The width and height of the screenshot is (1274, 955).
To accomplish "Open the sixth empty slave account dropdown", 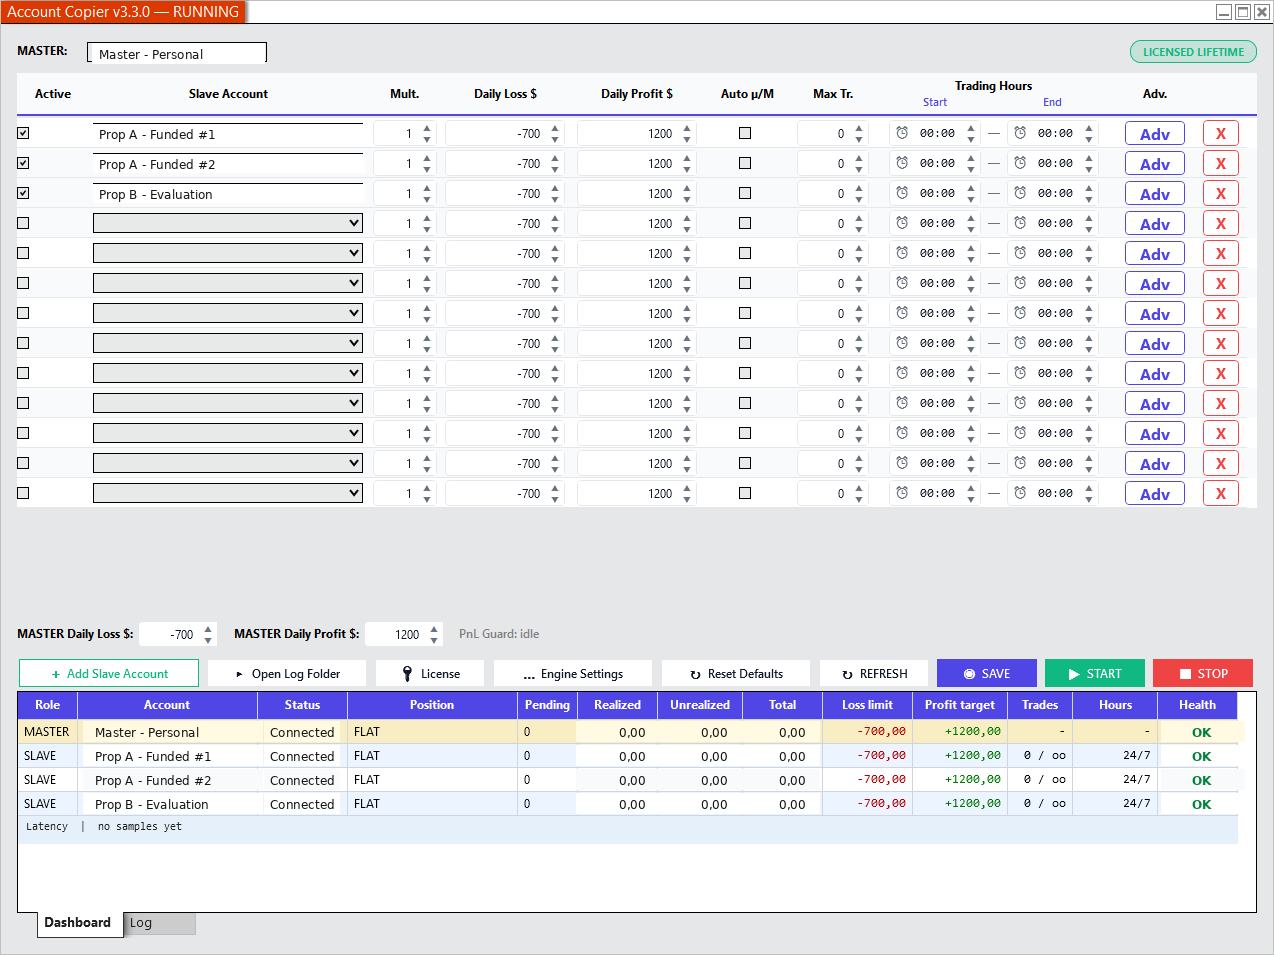I will [228, 373].
